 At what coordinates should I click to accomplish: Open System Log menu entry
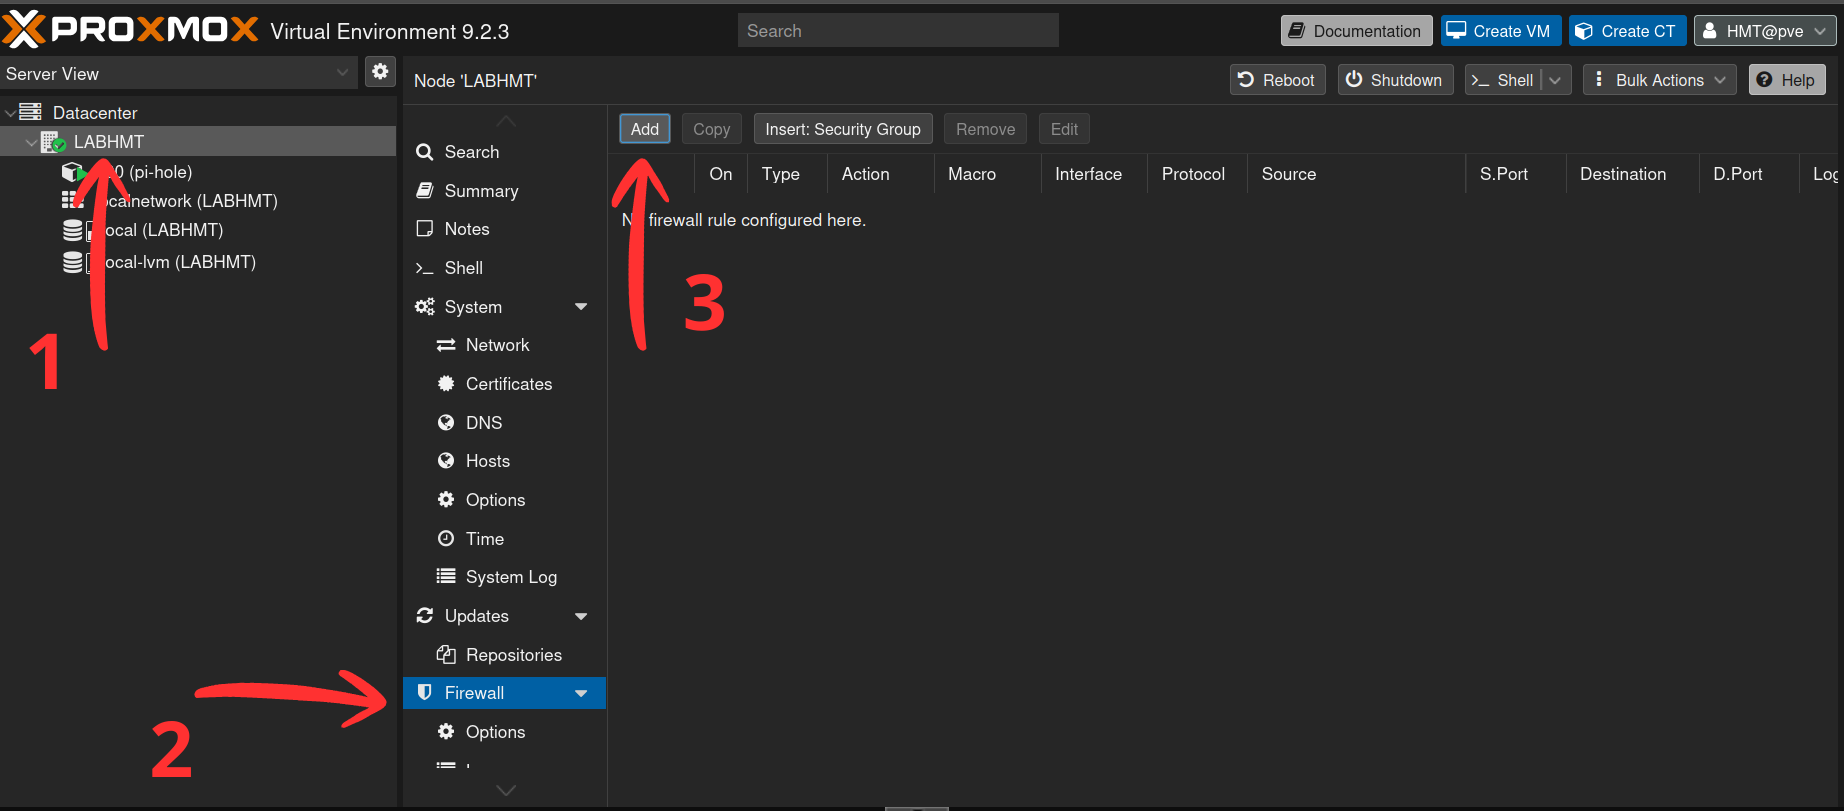(504, 576)
